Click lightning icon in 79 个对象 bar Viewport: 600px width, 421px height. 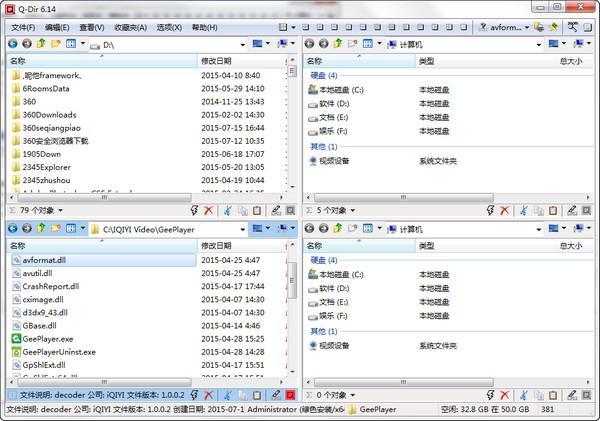pyautogui.click(x=194, y=210)
